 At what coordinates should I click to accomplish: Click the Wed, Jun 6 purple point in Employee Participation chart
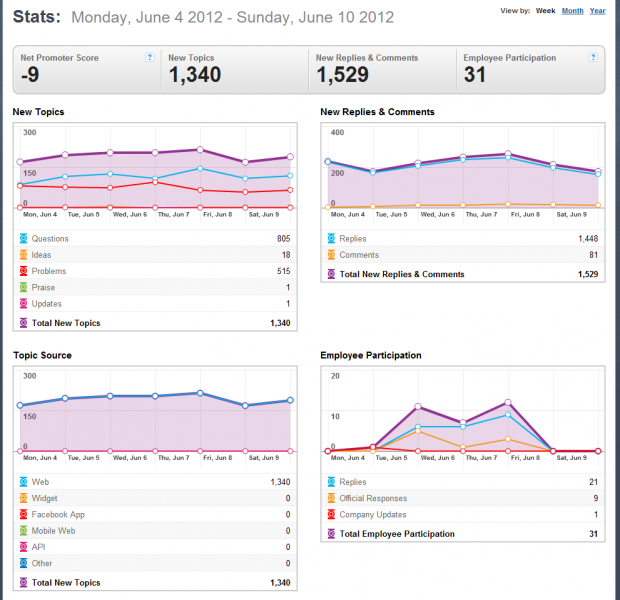point(418,407)
